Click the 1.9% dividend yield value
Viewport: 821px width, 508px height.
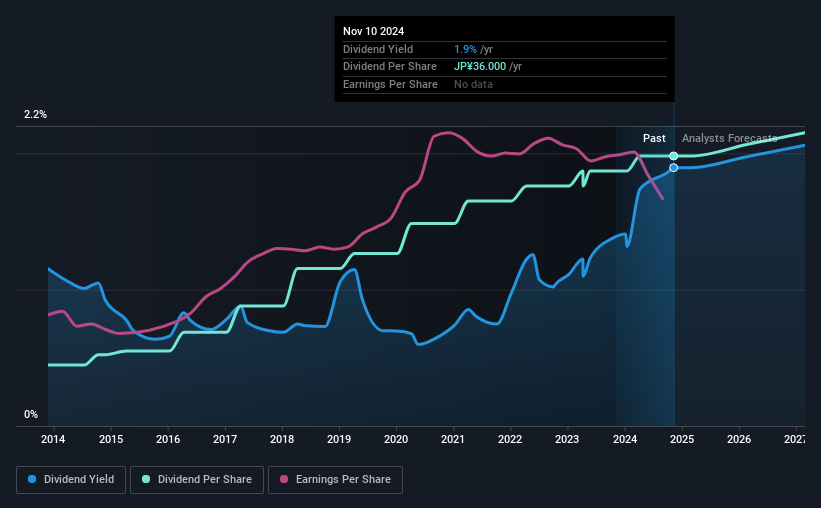465,49
